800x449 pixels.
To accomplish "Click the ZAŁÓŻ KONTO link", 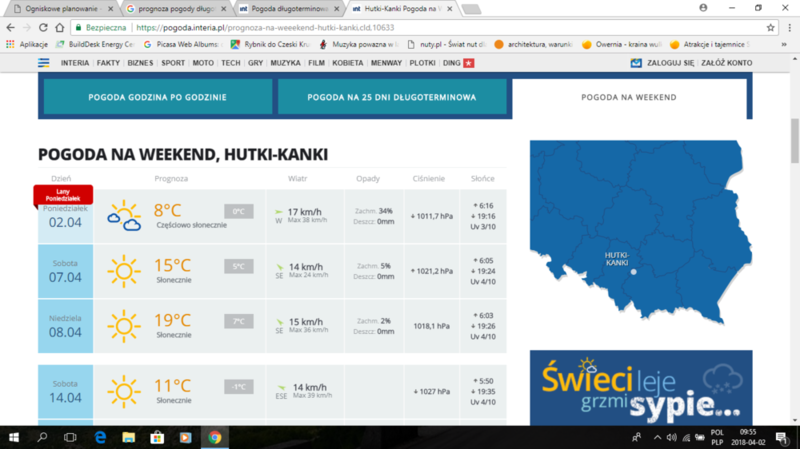I will click(x=726, y=63).
